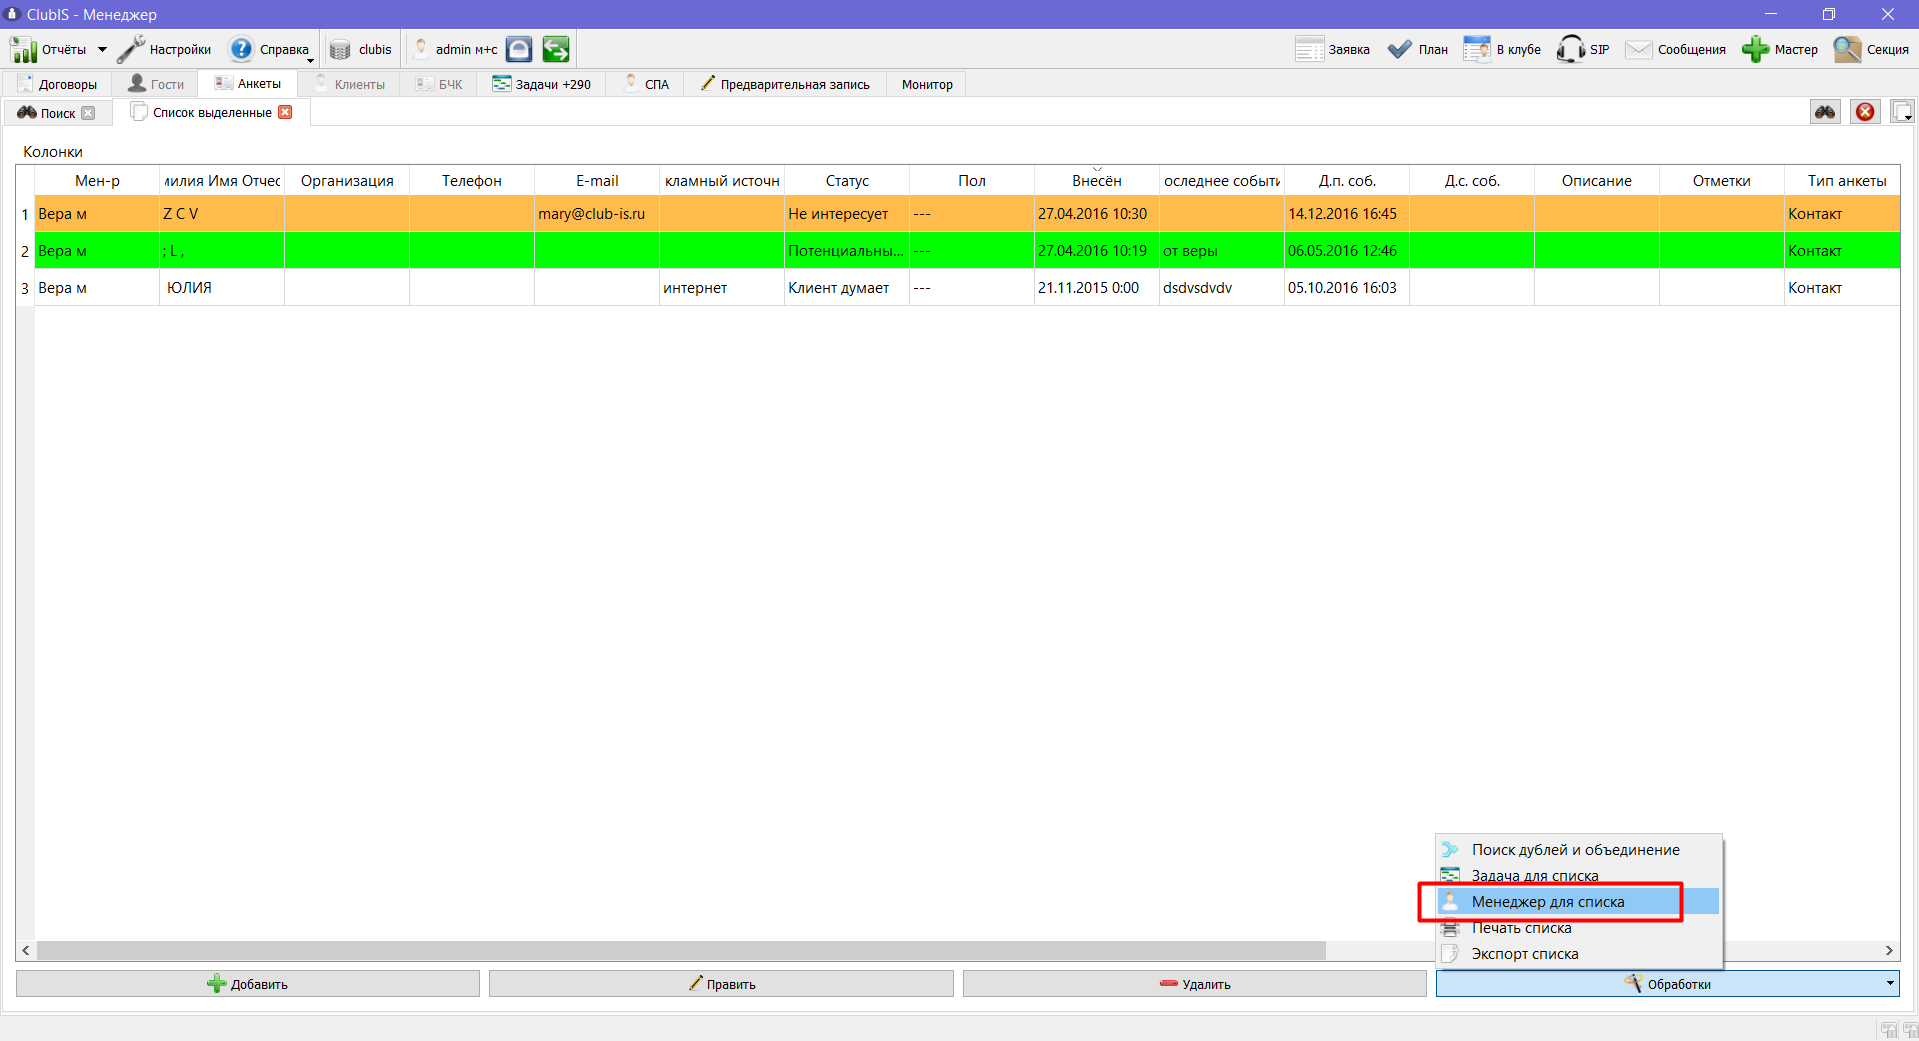
Task: Click the binoculars search icon at right
Action: point(1825,112)
